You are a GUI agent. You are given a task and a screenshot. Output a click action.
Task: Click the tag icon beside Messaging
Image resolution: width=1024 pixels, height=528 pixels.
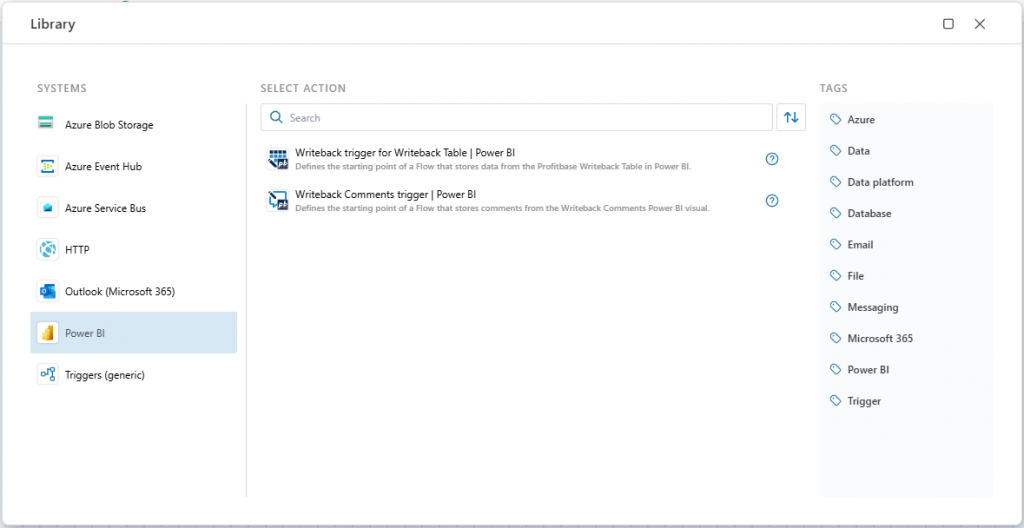point(835,307)
